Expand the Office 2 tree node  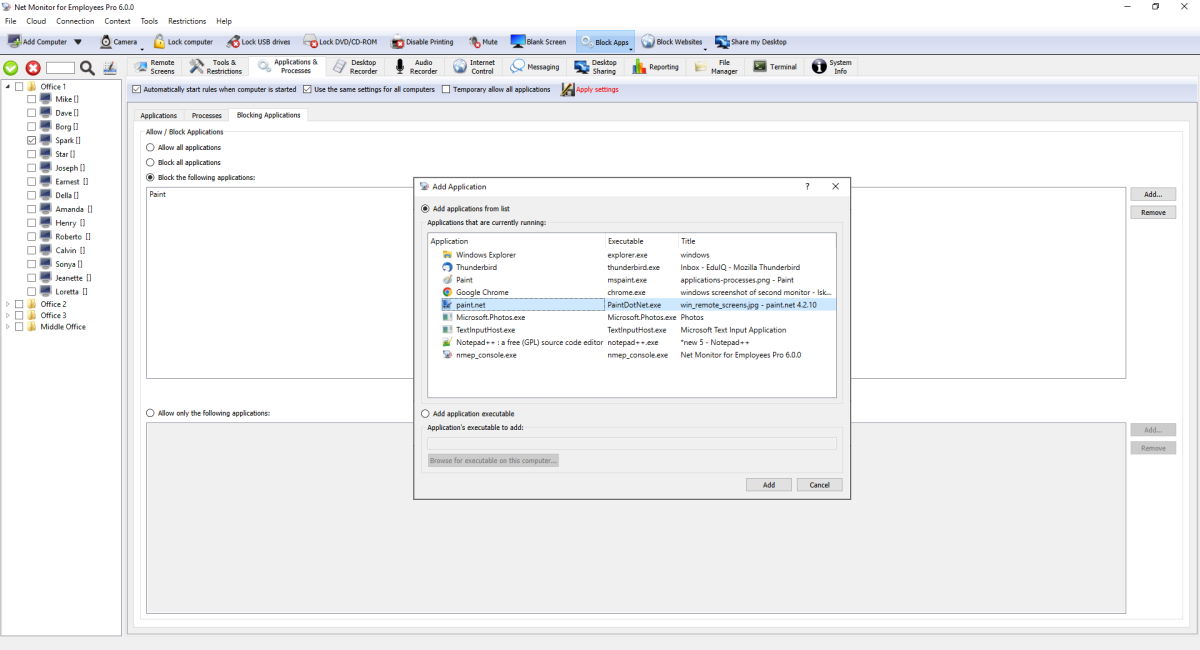pos(8,304)
